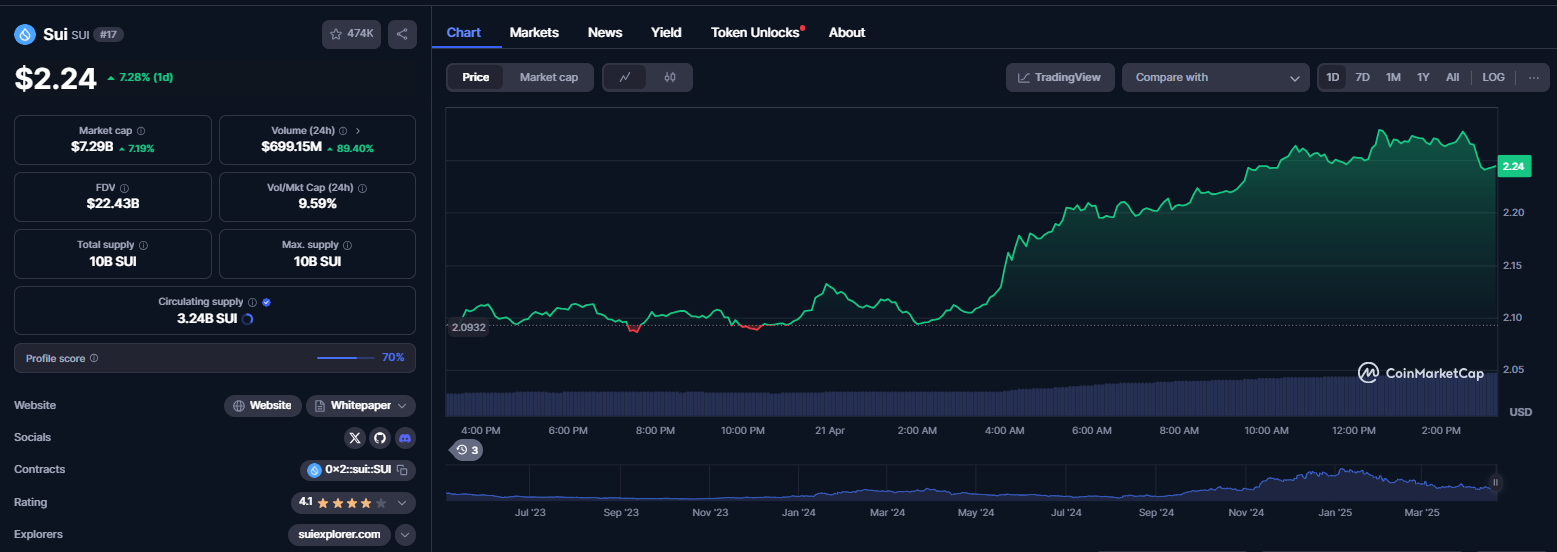Viewport: 1557px width, 552px height.
Task: Add Sui to watchlist via star button
Action: pyautogui.click(x=351, y=34)
